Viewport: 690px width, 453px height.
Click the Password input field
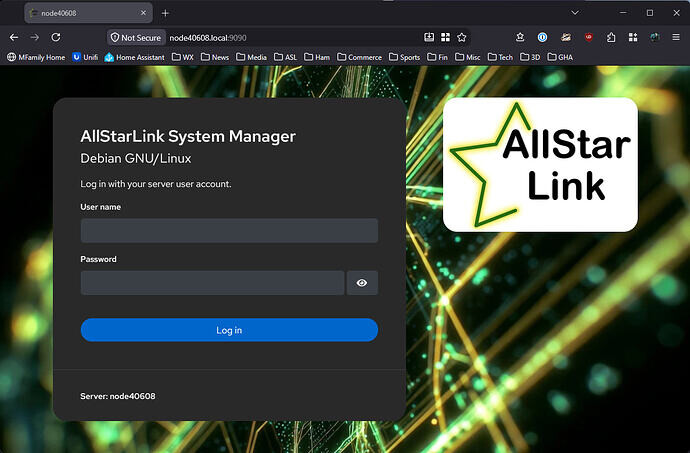click(213, 283)
